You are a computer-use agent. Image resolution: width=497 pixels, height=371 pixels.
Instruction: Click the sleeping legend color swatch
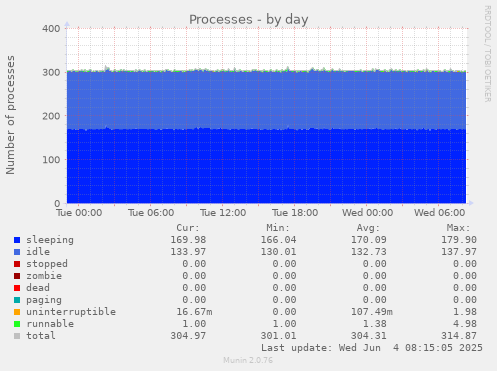pyautogui.click(x=17, y=240)
